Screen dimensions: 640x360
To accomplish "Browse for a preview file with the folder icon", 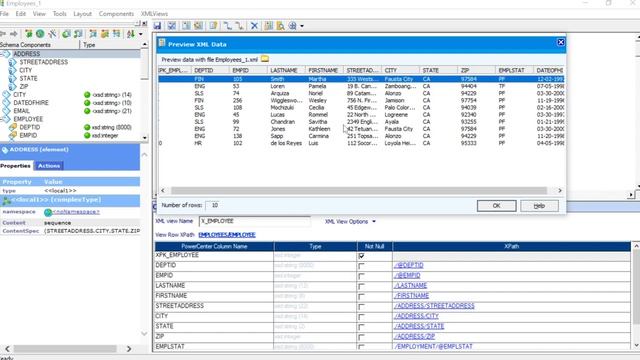I will [x=265, y=59].
